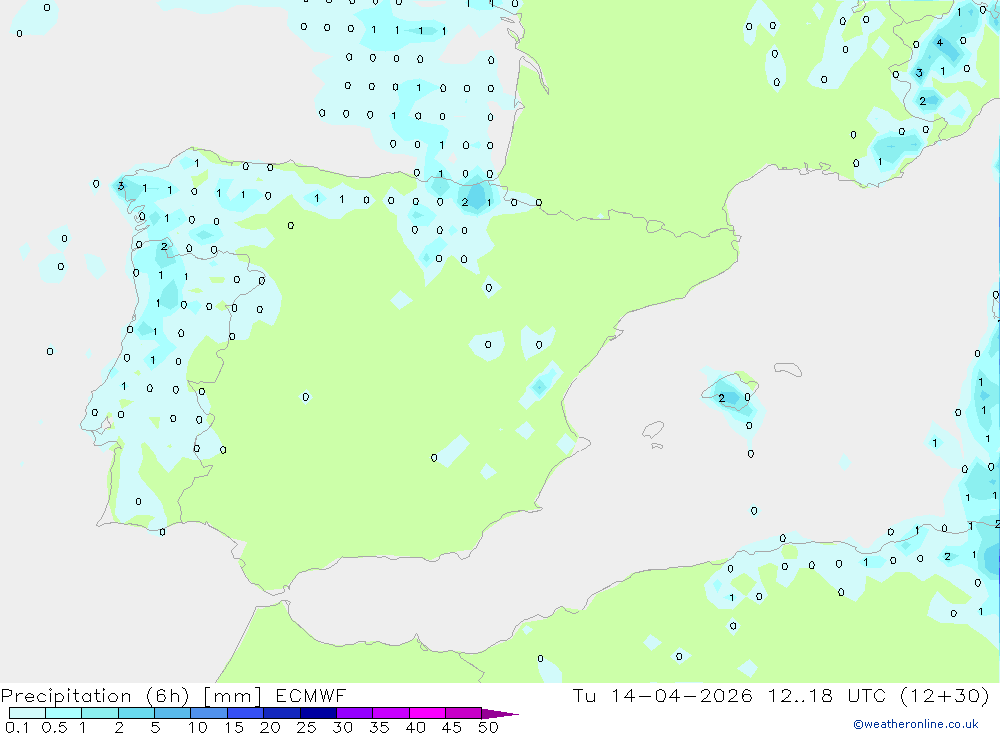
Task: Pick the 25–30 mm navy legend segment
Action: coord(318,713)
